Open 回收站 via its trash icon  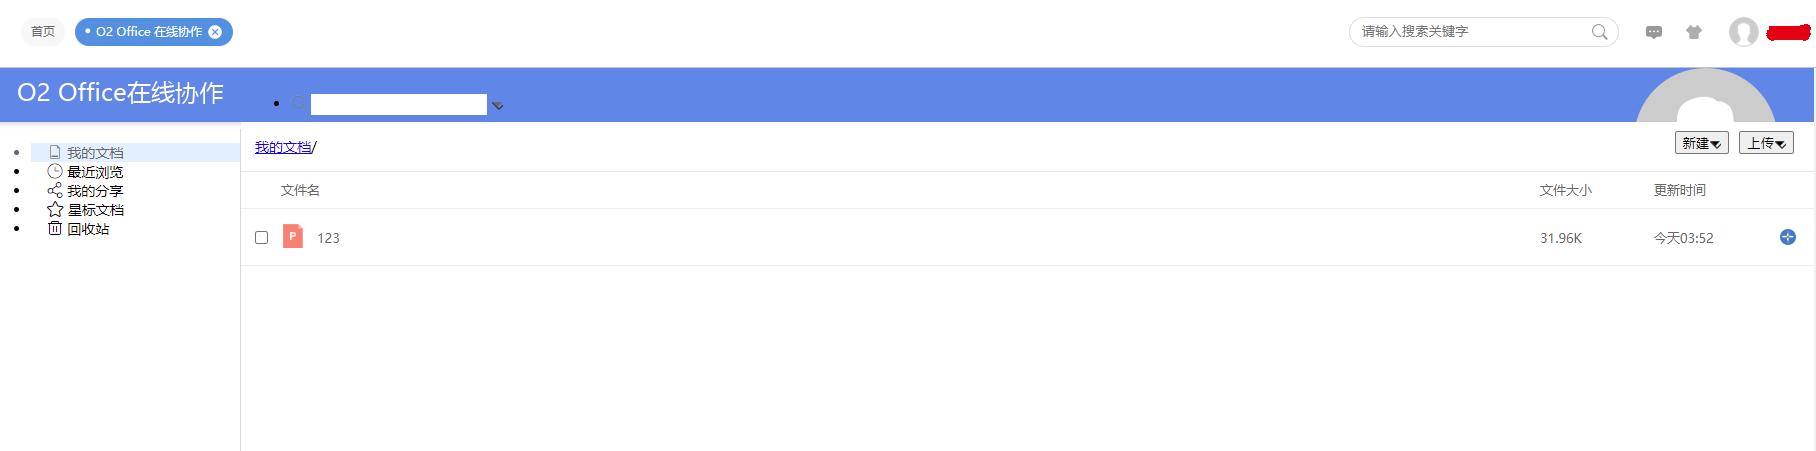(x=55, y=229)
